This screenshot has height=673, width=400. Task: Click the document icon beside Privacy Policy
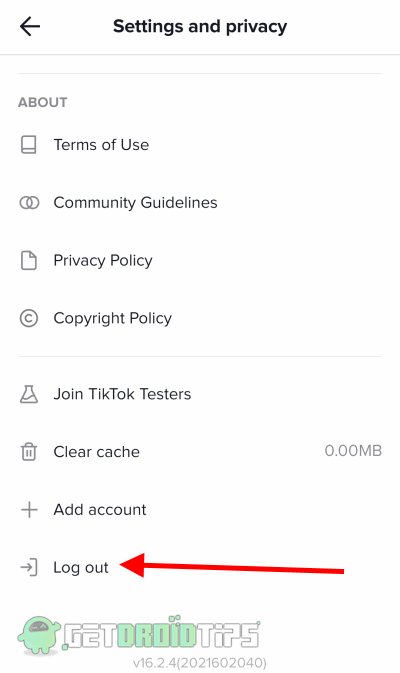29,261
